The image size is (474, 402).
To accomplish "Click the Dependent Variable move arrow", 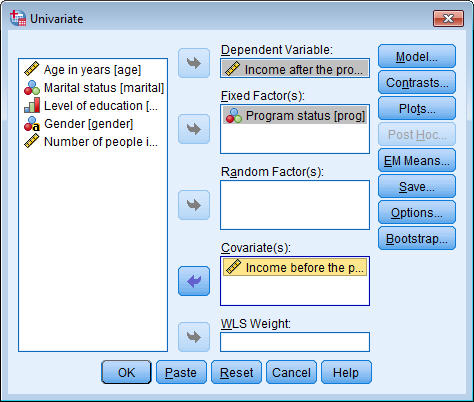I will pyautogui.click(x=194, y=63).
